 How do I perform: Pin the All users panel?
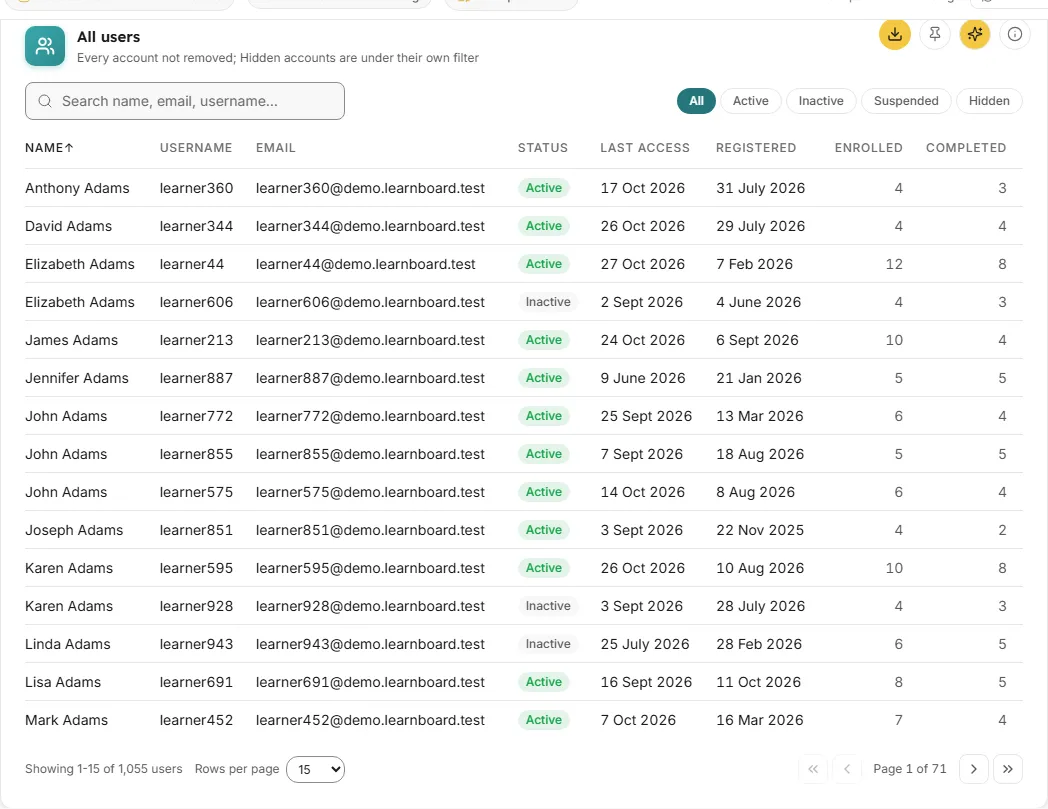click(934, 34)
